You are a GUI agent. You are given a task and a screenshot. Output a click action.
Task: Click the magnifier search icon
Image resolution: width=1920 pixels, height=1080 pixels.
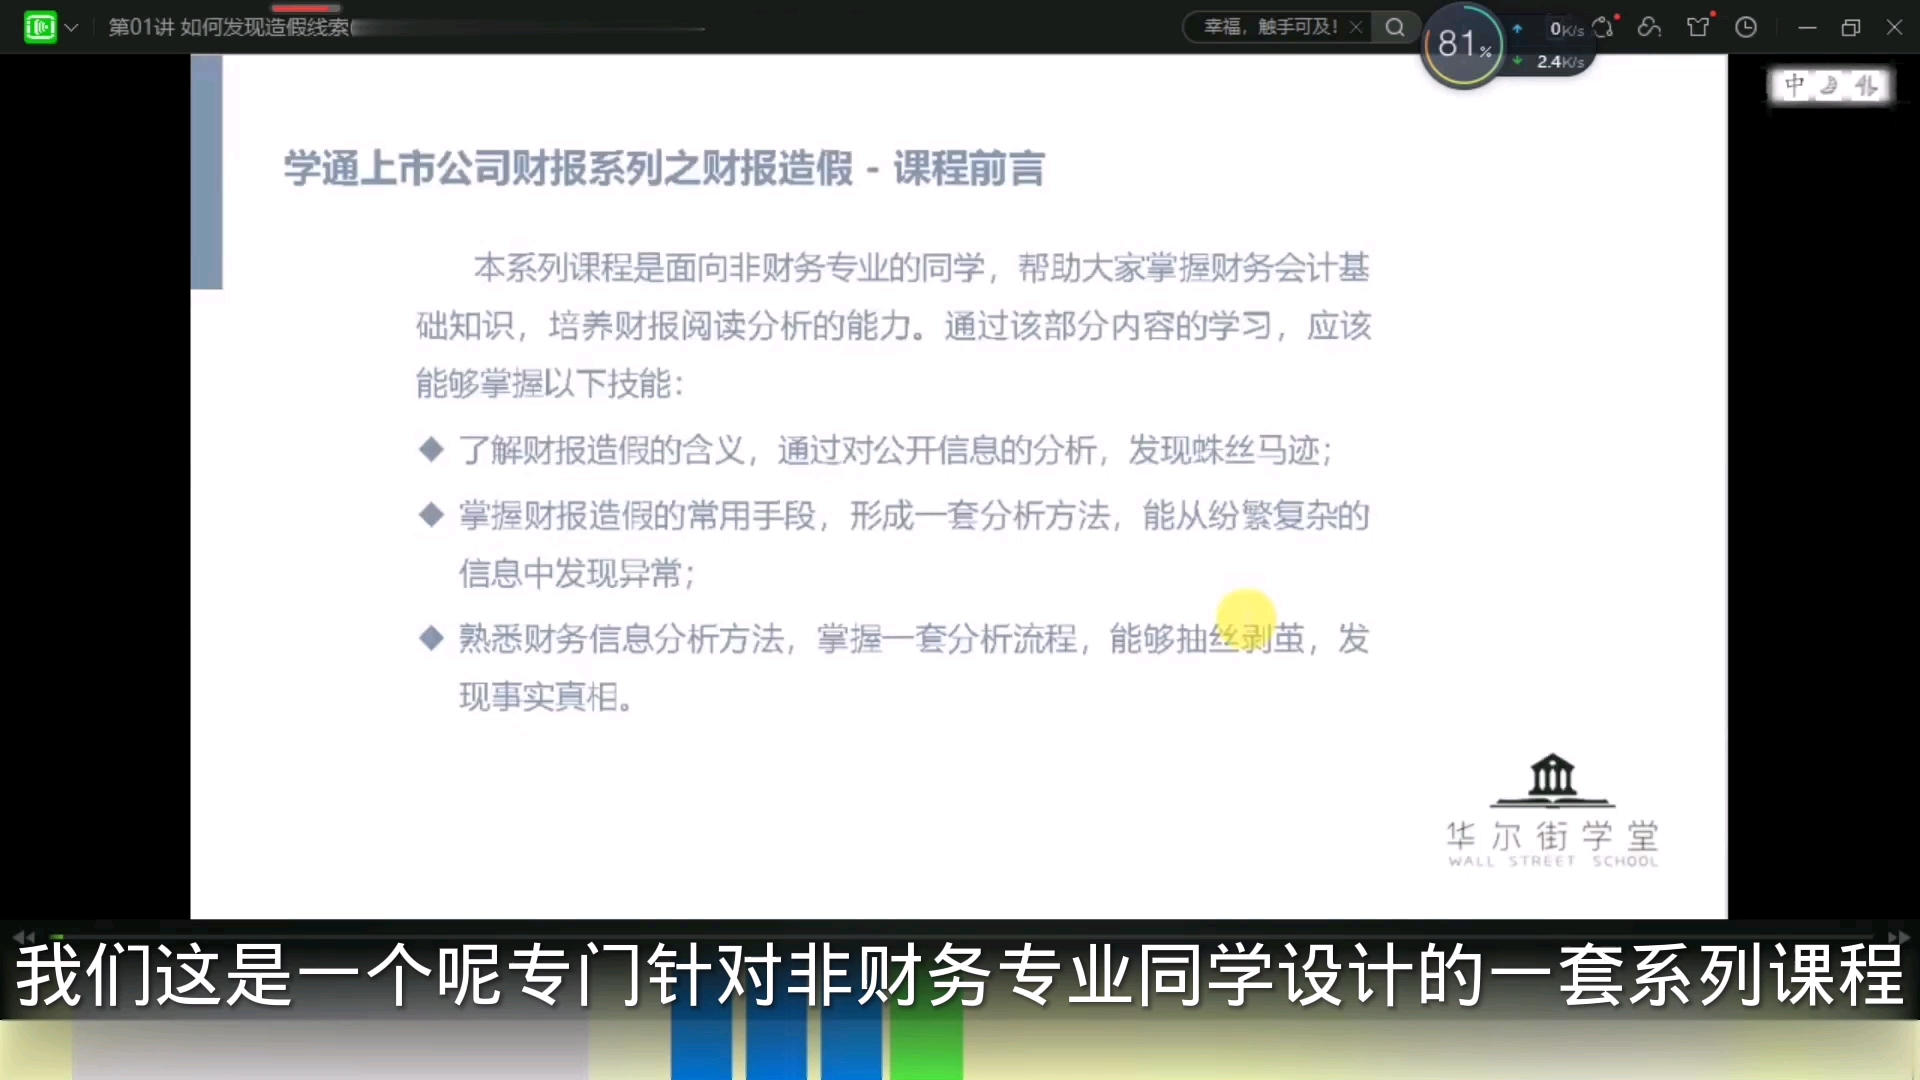pyautogui.click(x=1395, y=27)
